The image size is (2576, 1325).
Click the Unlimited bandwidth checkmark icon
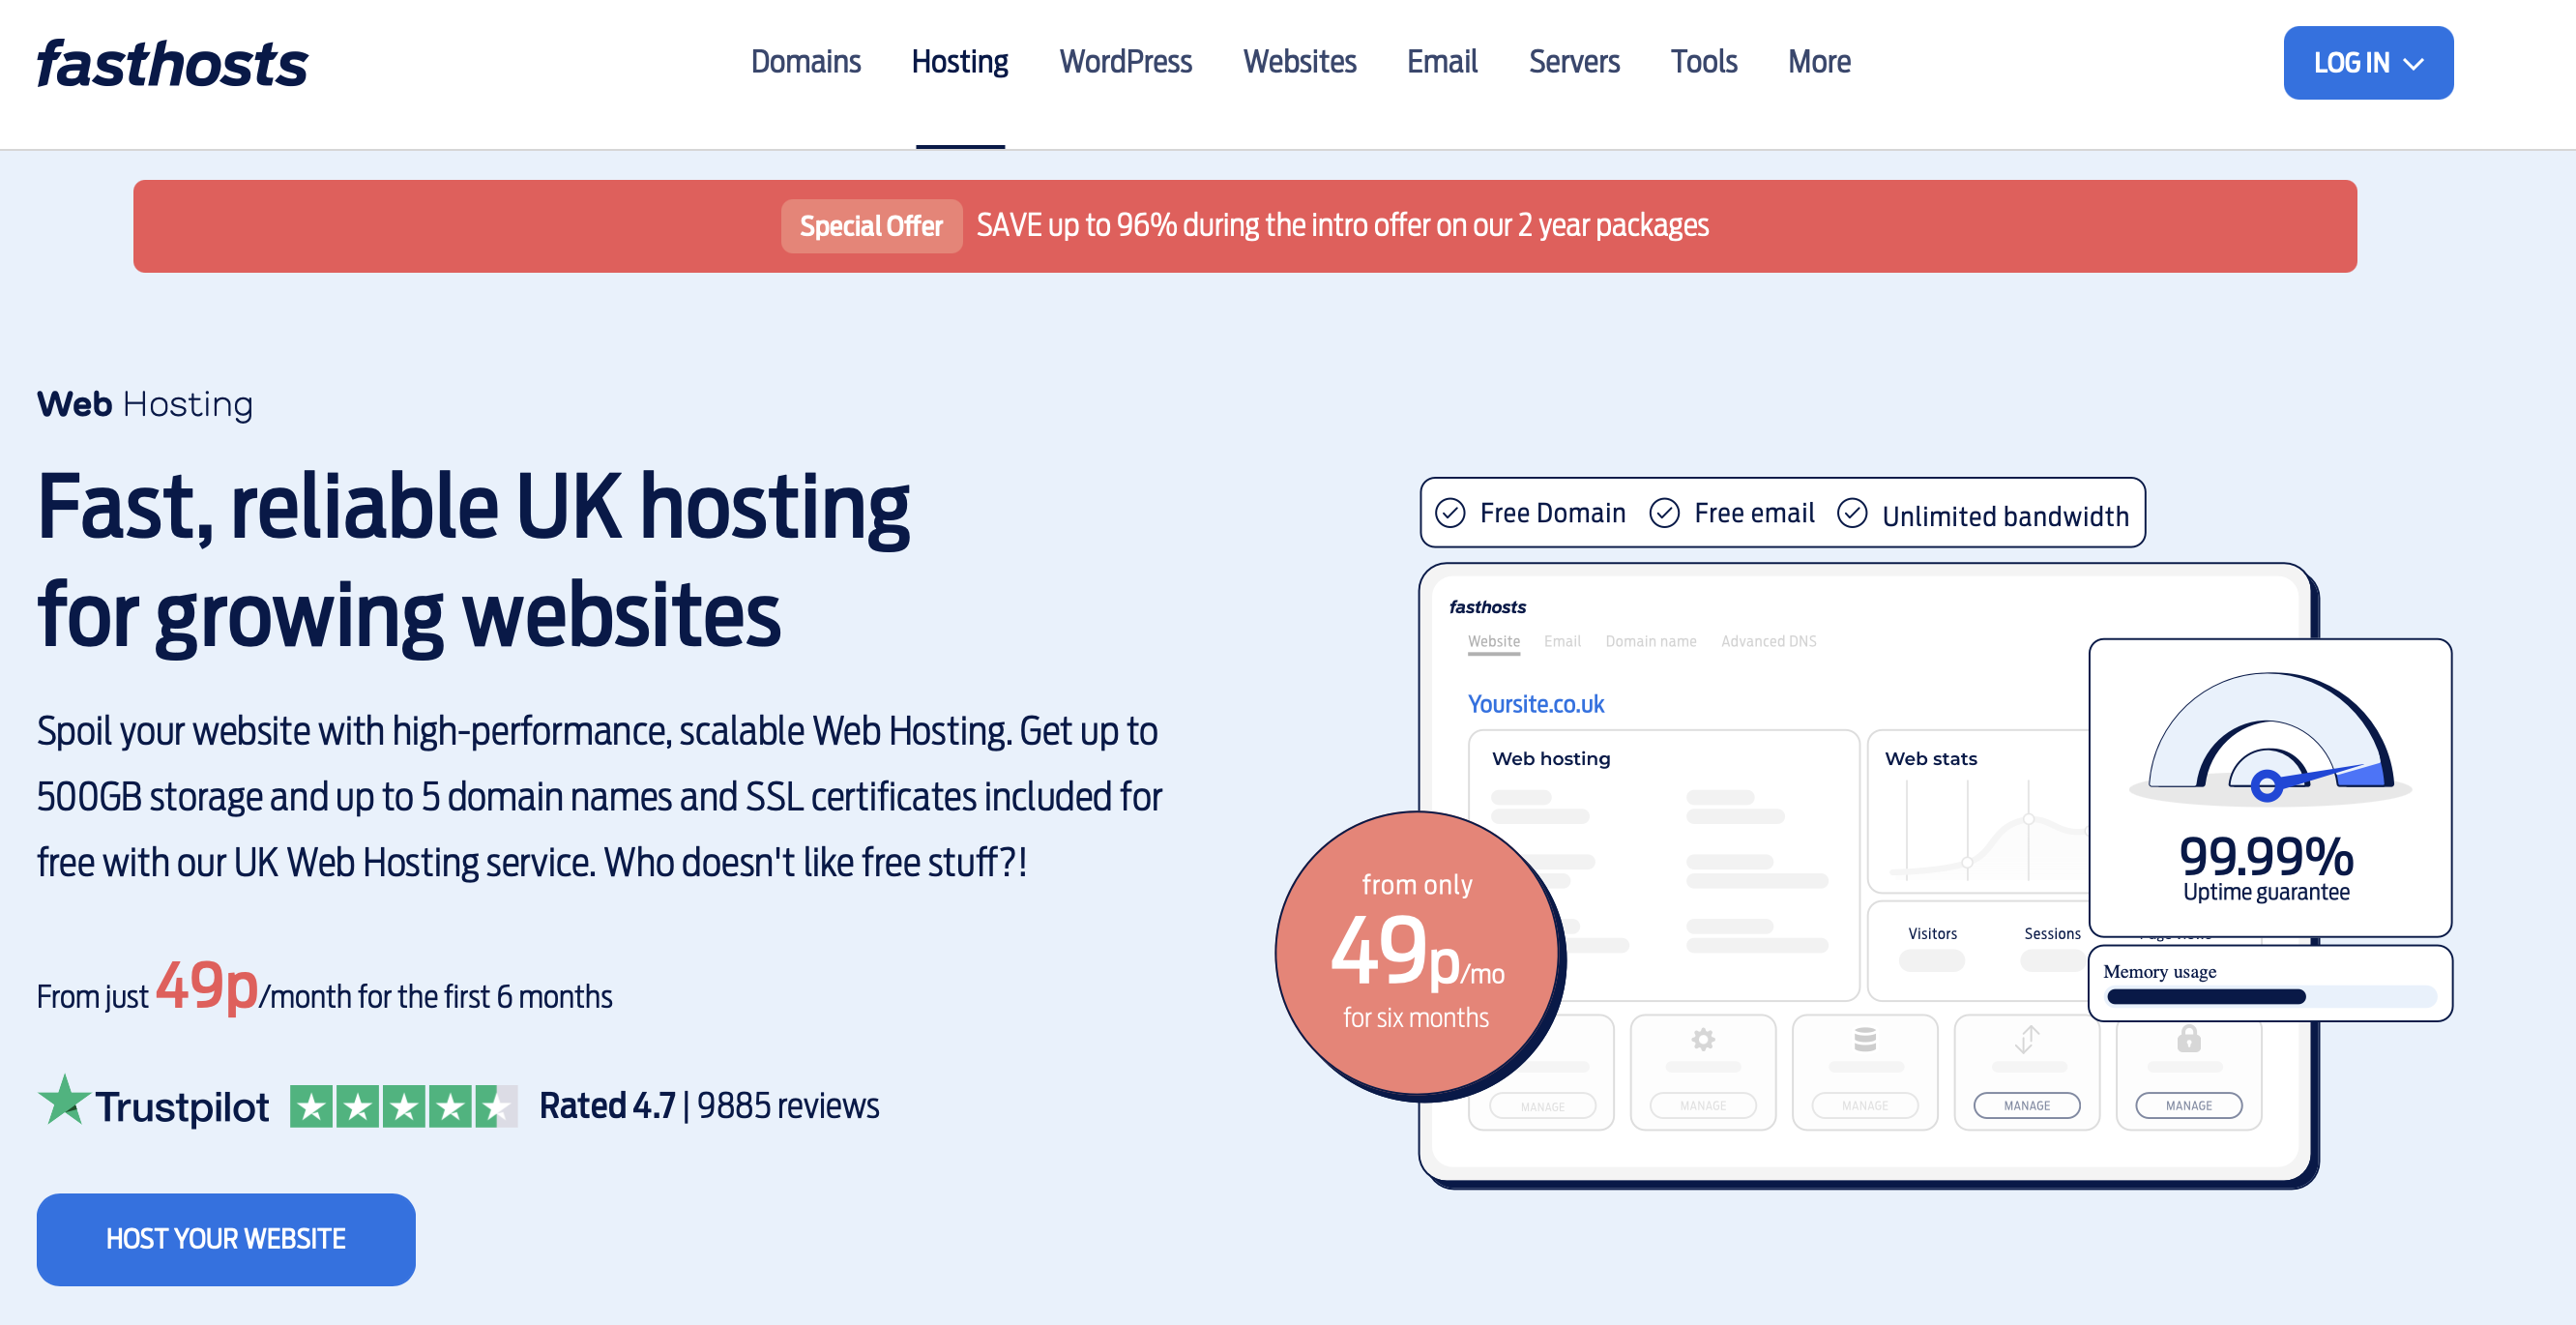point(1852,513)
